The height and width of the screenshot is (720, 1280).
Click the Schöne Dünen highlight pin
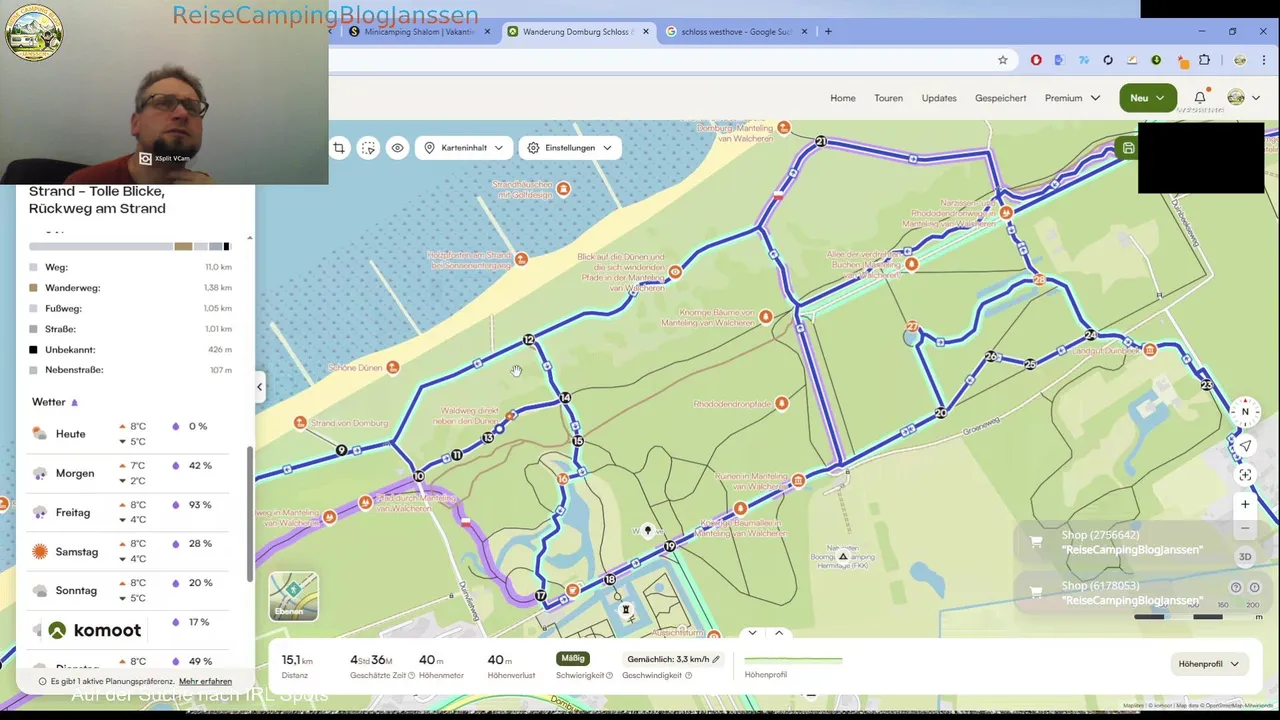click(x=393, y=368)
